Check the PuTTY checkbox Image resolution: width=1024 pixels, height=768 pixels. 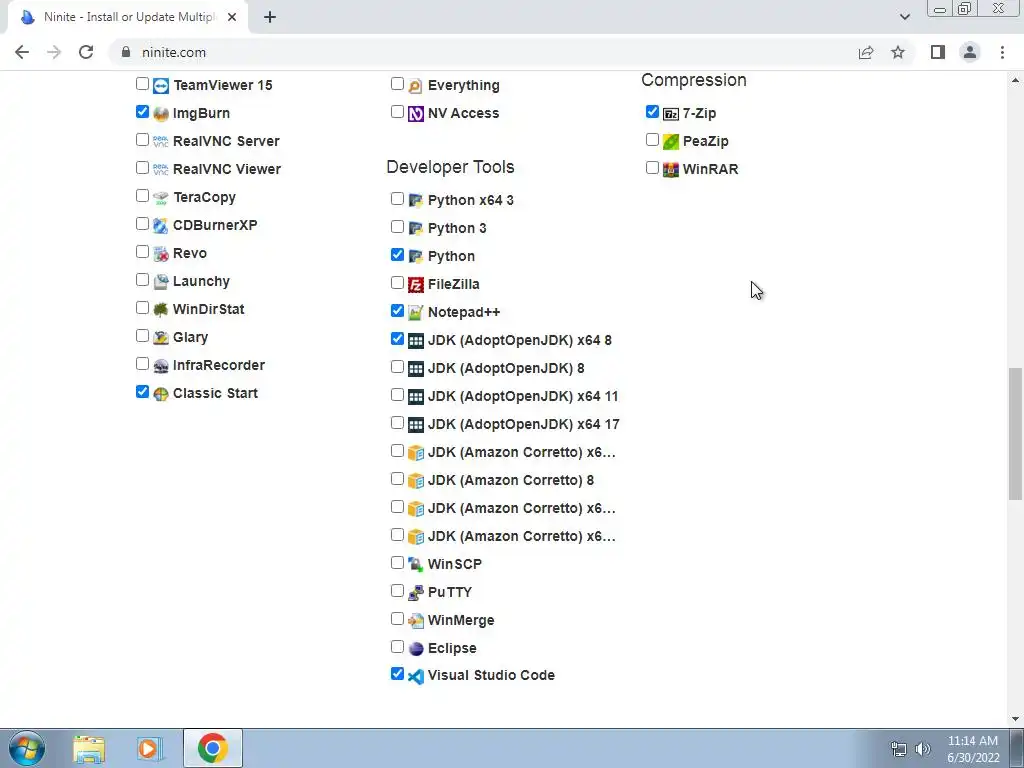[x=397, y=590]
